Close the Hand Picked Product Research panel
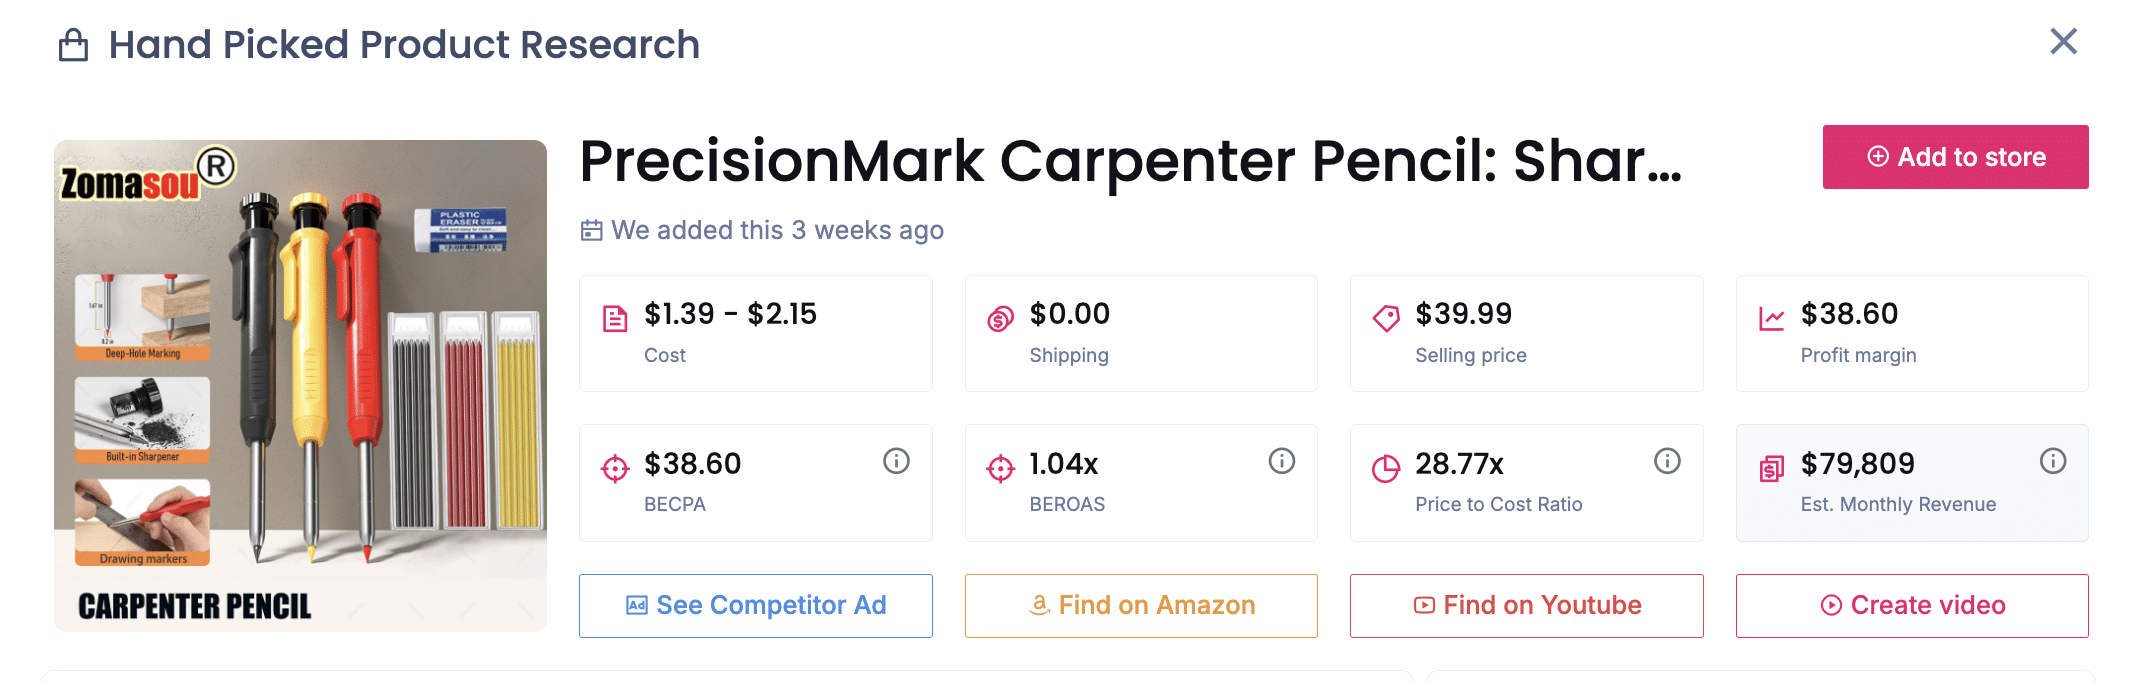 point(2063,42)
